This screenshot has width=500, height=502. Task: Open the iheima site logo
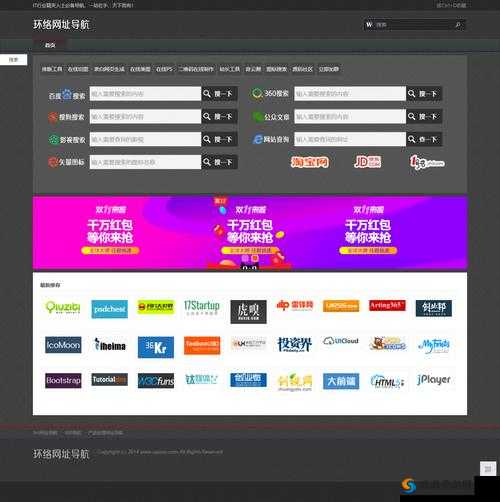click(110, 345)
